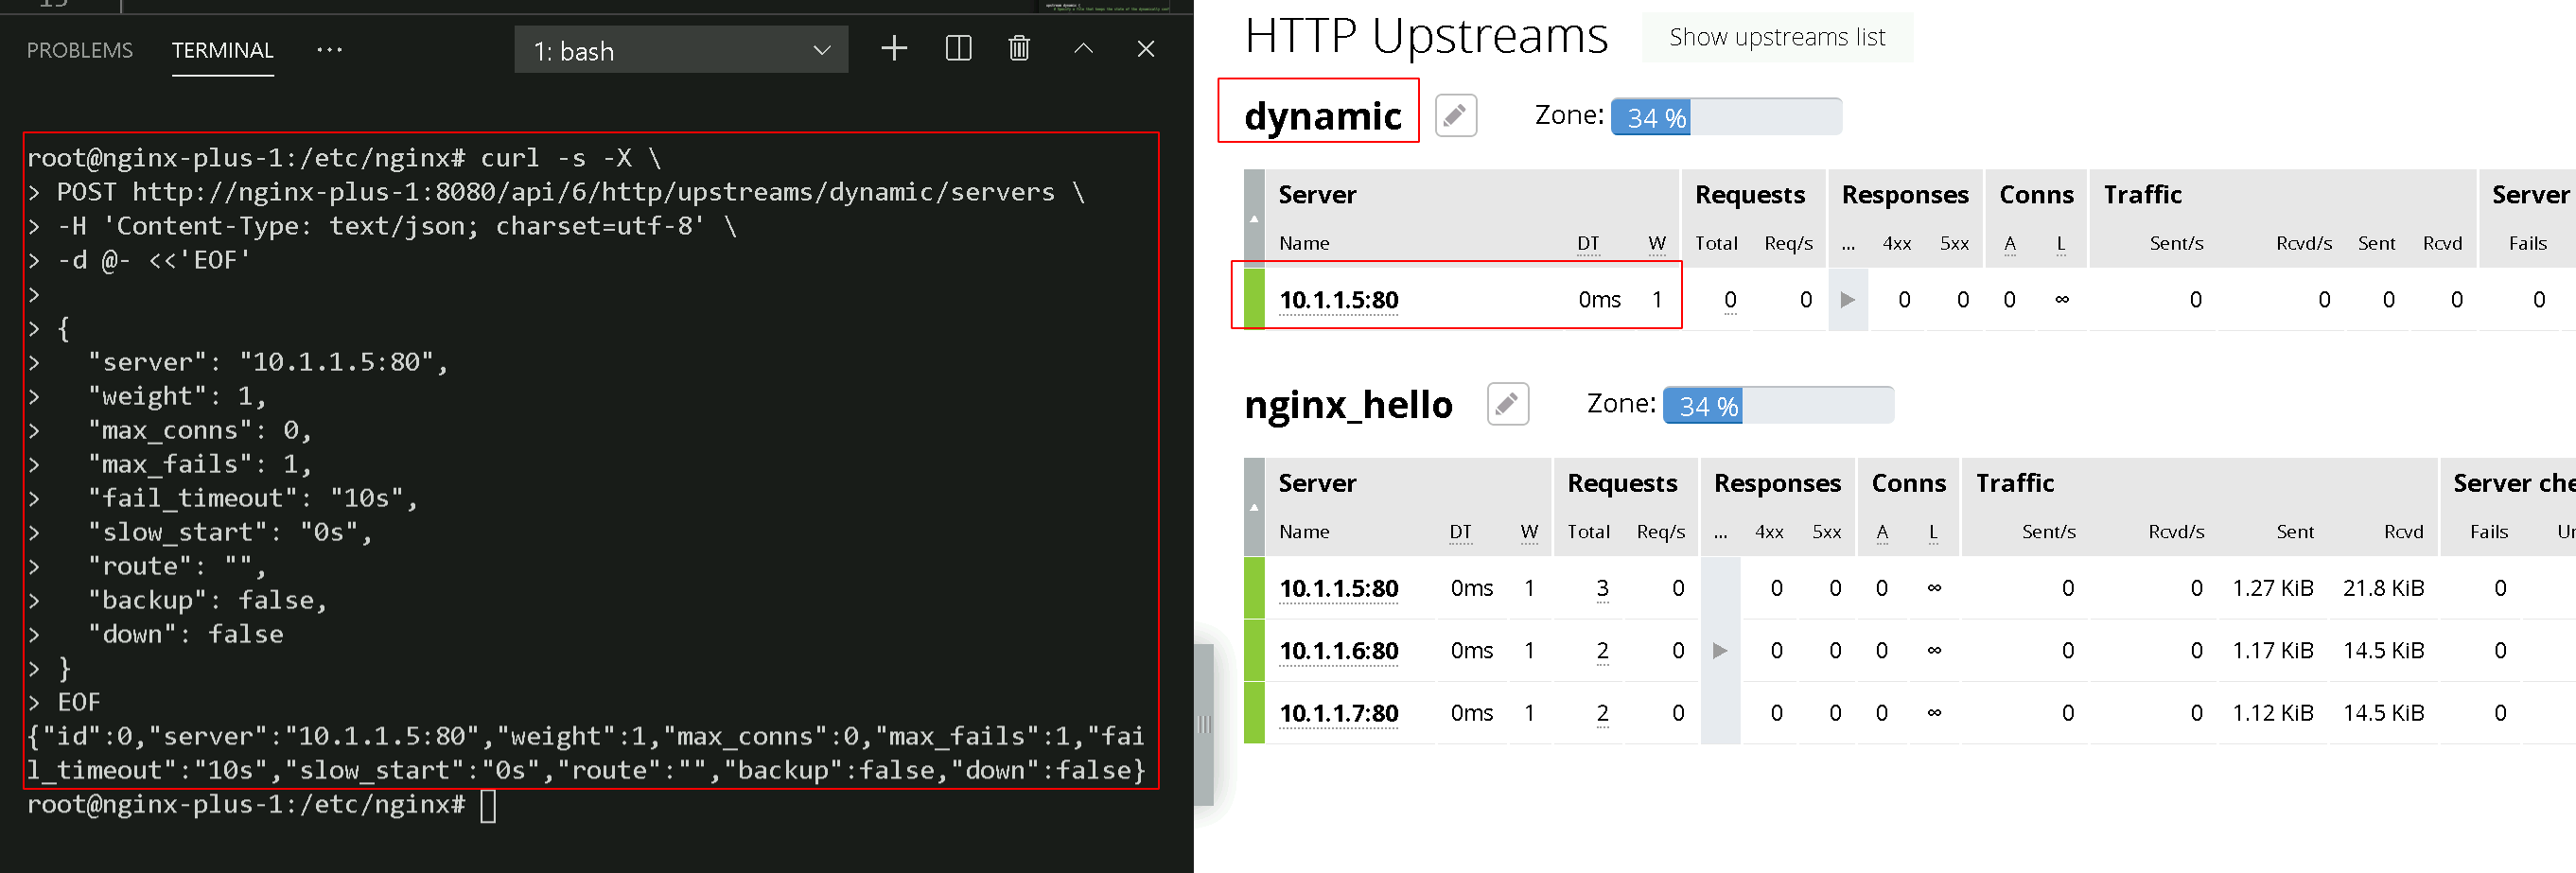Select the TERMINAL tab
Image resolution: width=2576 pixels, height=873 pixels.
(222, 50)
